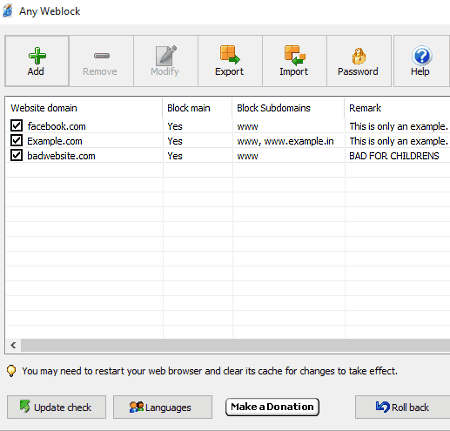
Task: Click the Any Weblock app title icon
Action: pyautogui.click(x=8, y=11)
